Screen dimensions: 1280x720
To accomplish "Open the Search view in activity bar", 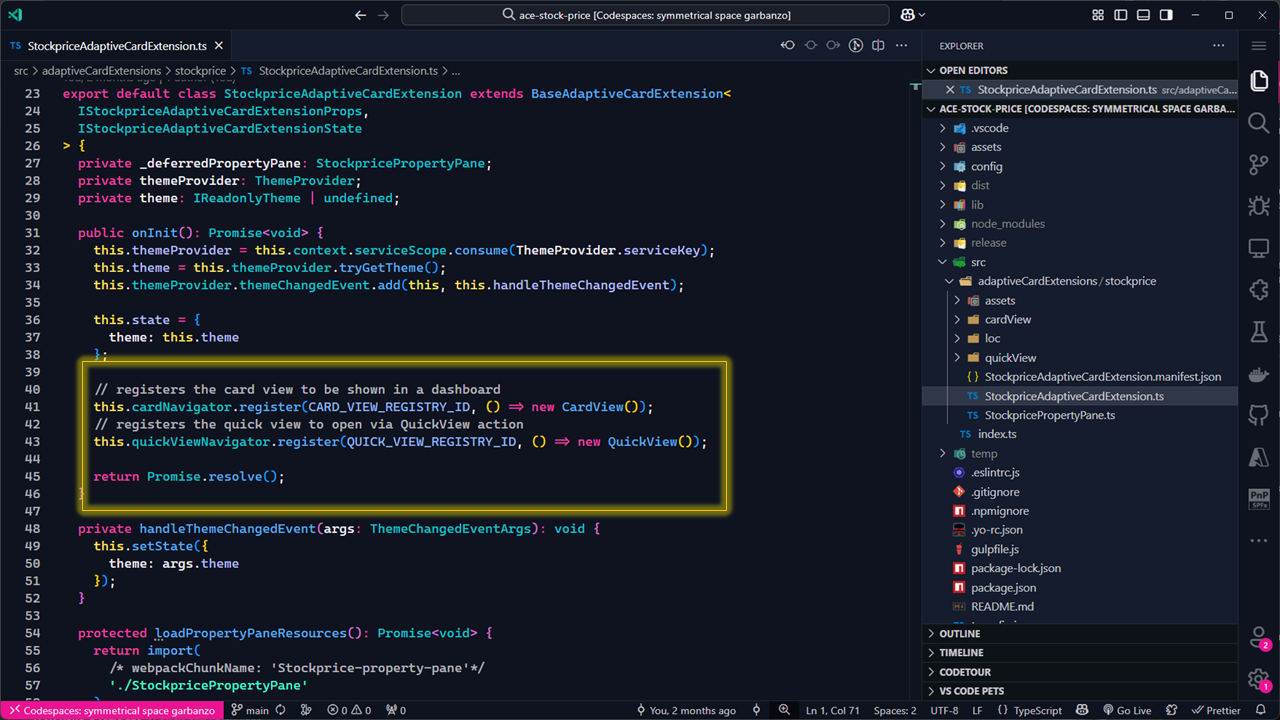I will point(1258,123).
